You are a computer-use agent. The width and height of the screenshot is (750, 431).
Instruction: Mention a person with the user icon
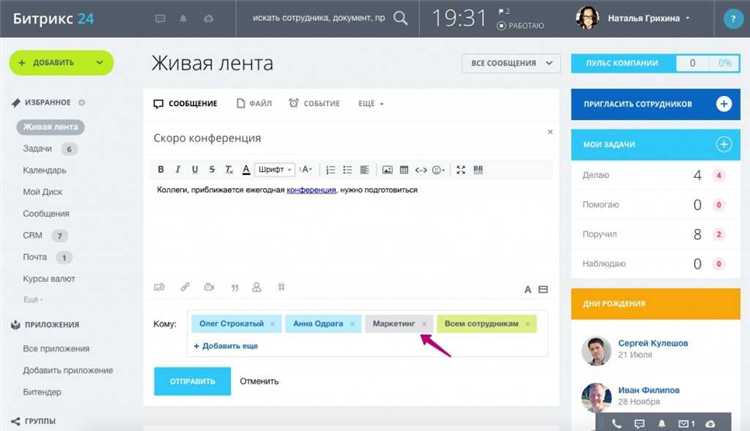[x=257, y=287]
